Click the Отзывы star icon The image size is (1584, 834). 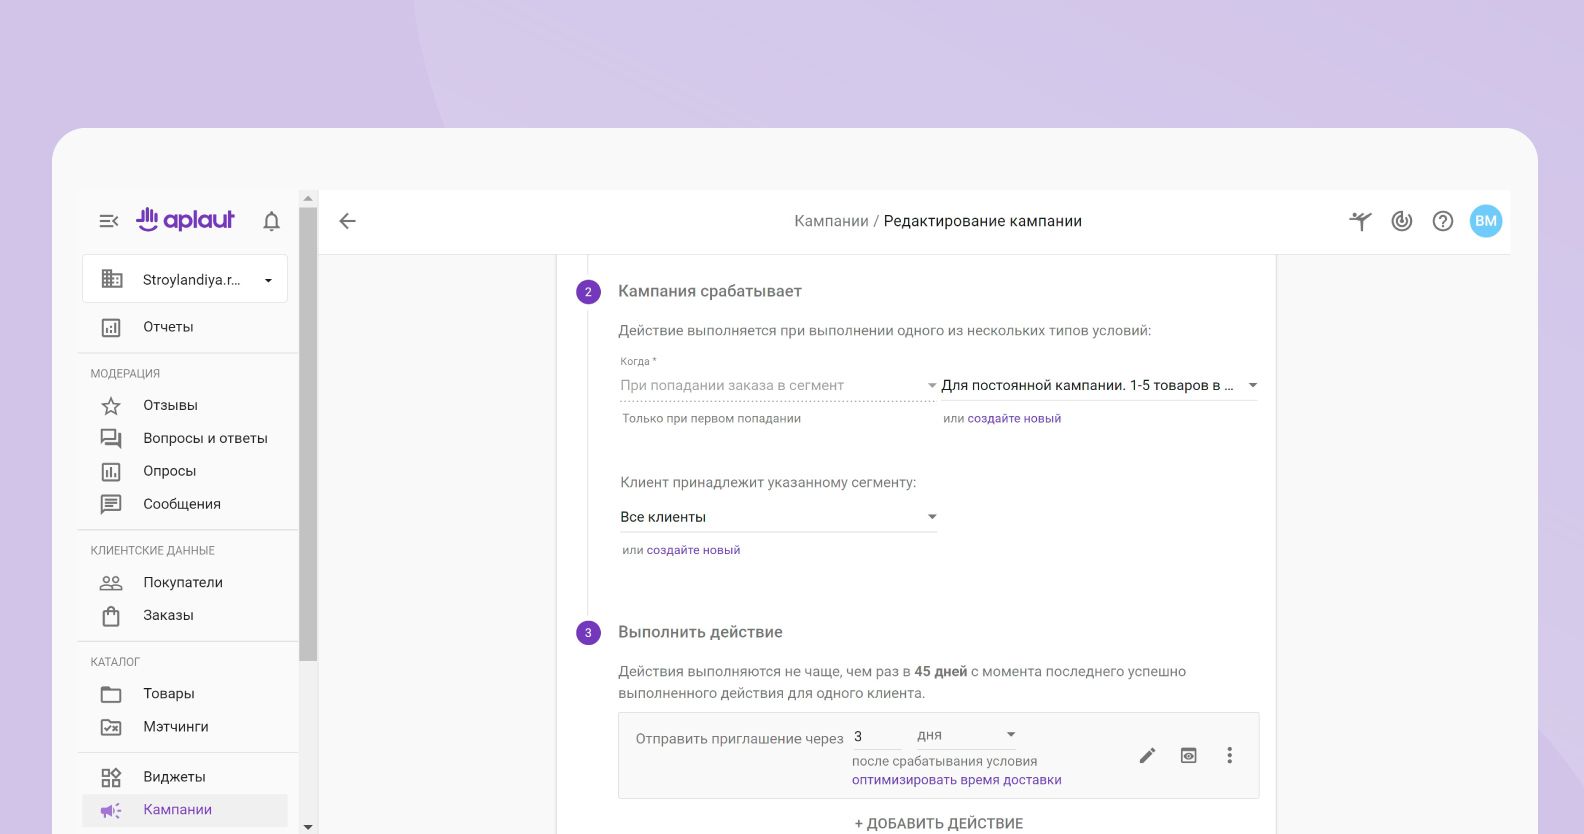[x=111, y=406]
